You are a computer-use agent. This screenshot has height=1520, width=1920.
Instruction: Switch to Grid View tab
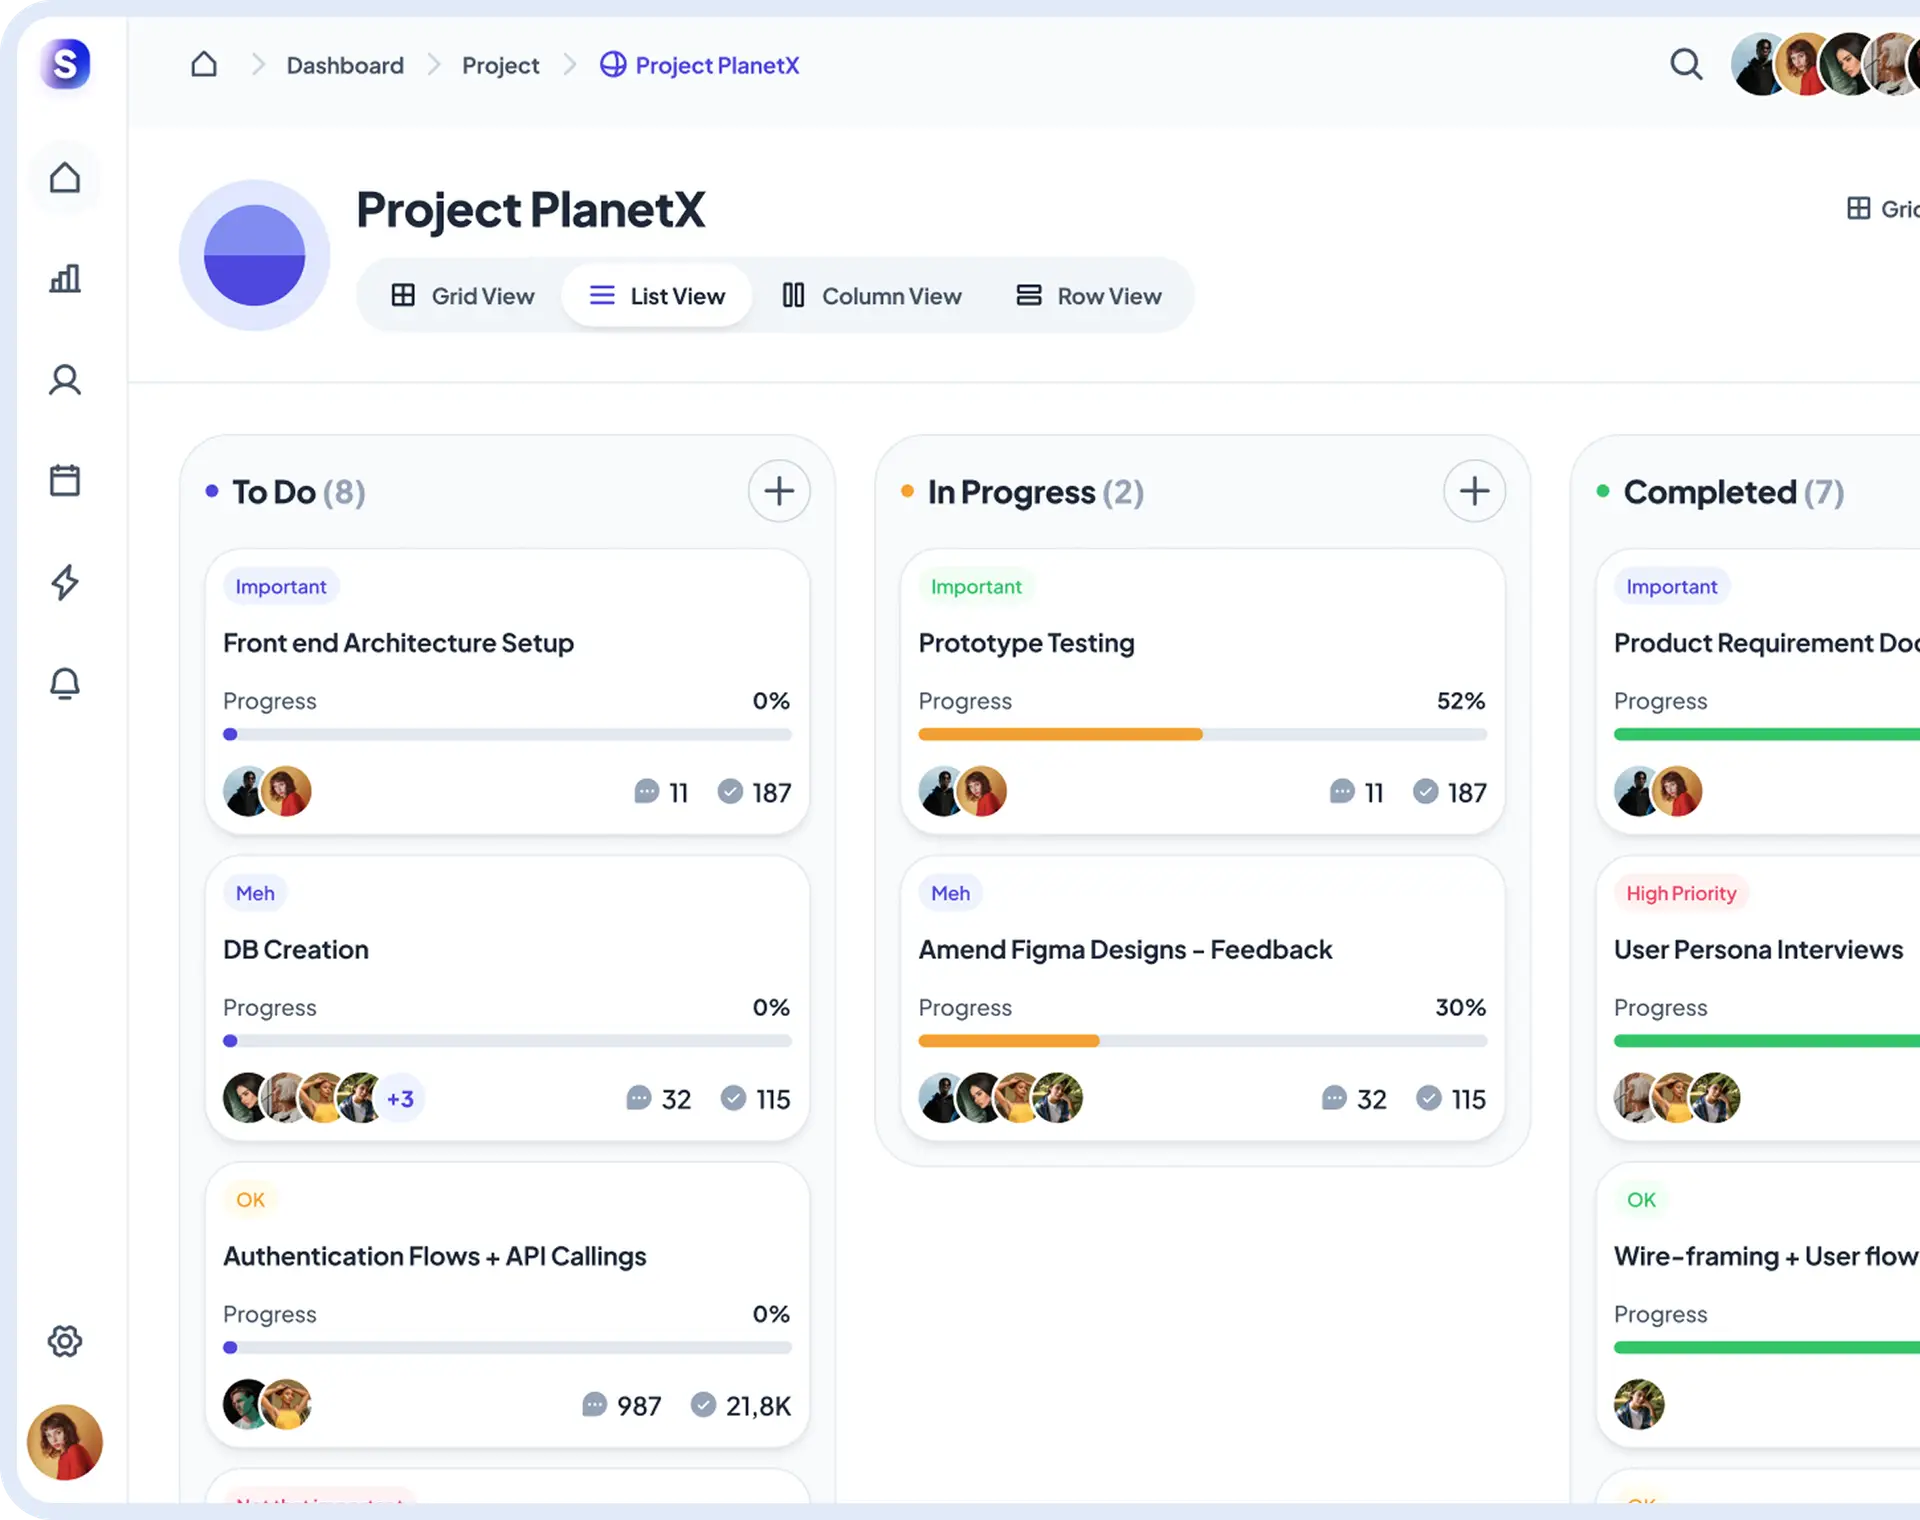coord(463,296)
